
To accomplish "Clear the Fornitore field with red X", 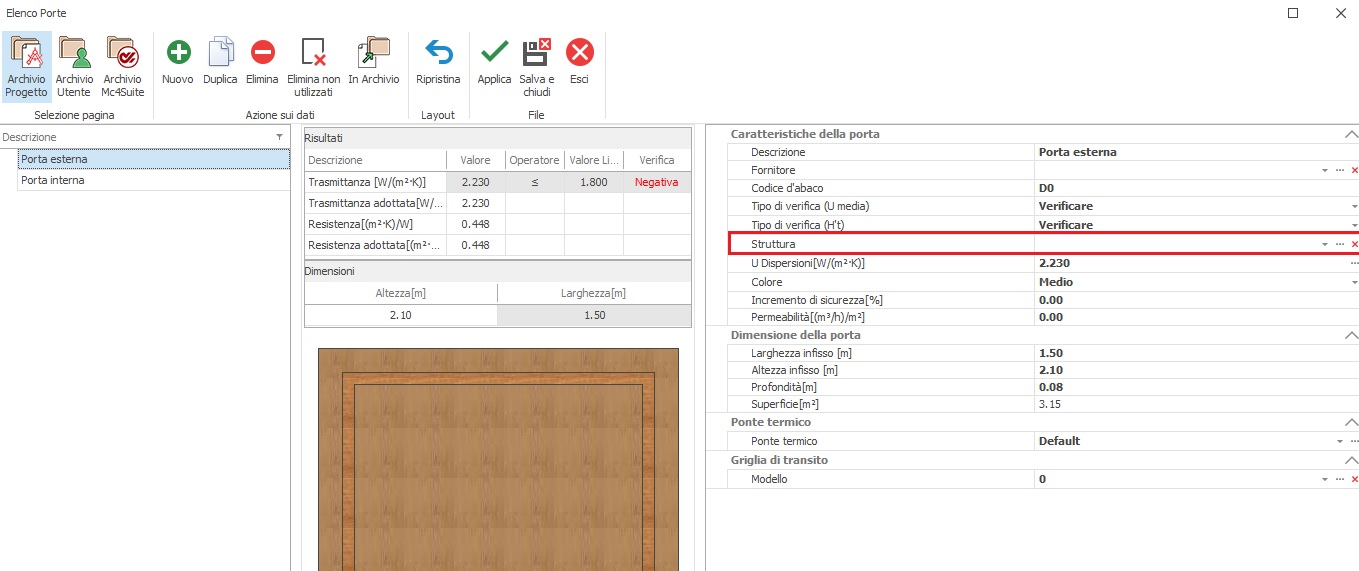I will pyautogui.click(x=1354, y=171).
